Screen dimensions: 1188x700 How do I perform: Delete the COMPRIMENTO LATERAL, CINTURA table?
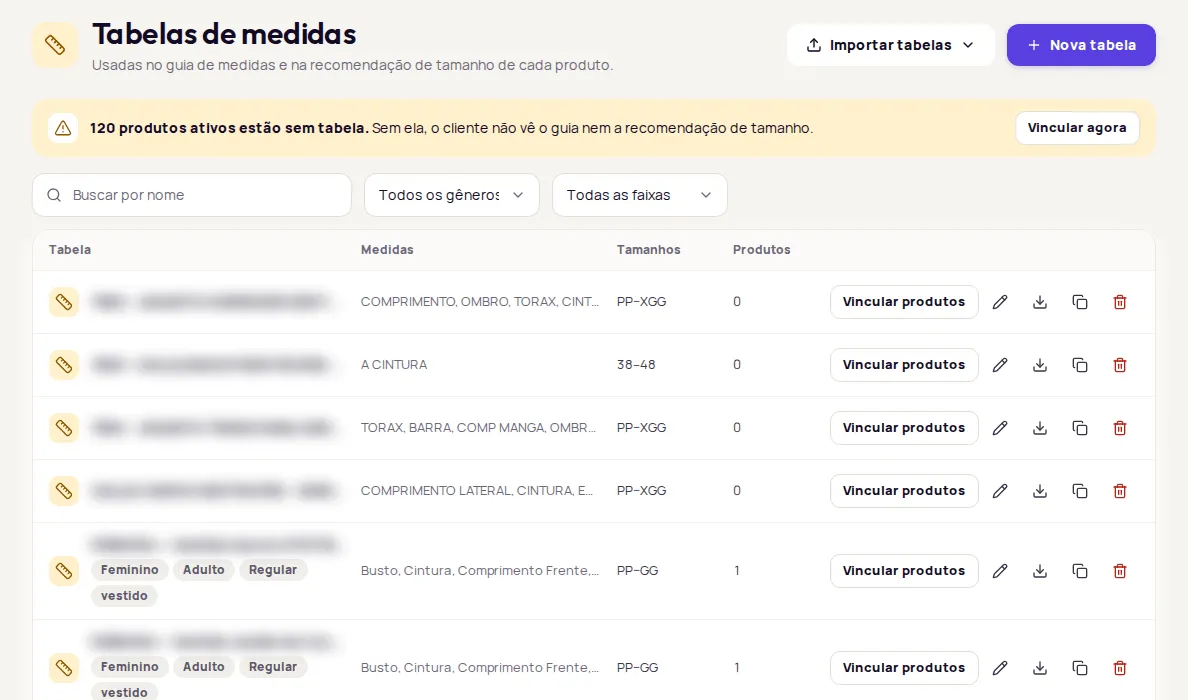click(1120, 490)
